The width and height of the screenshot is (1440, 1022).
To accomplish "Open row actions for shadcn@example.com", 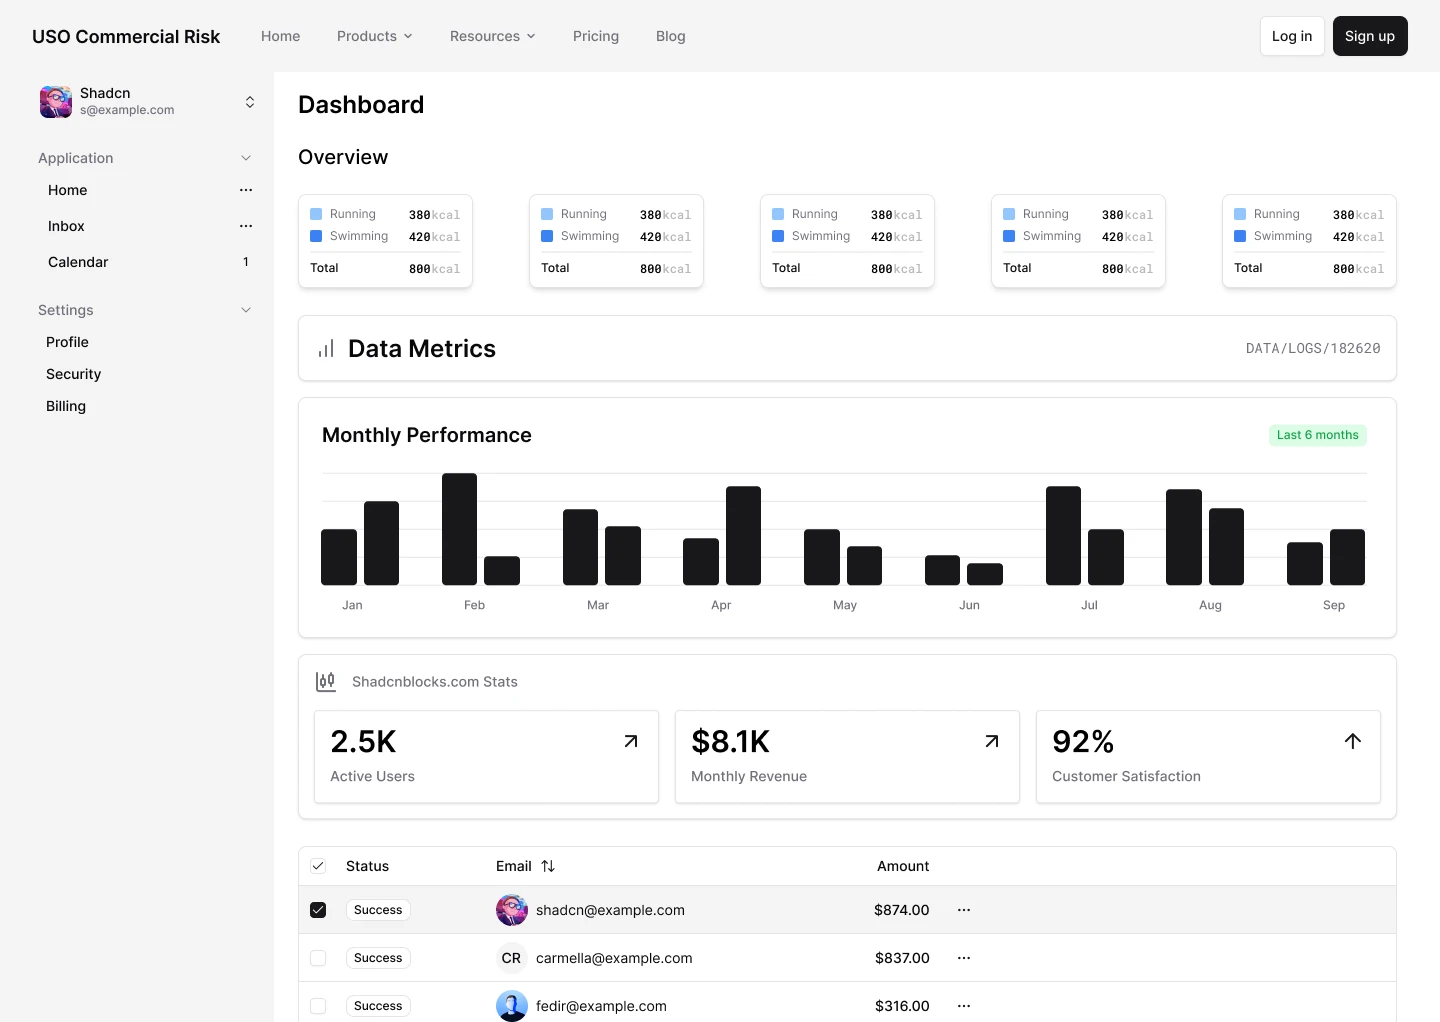I will 964,910.
